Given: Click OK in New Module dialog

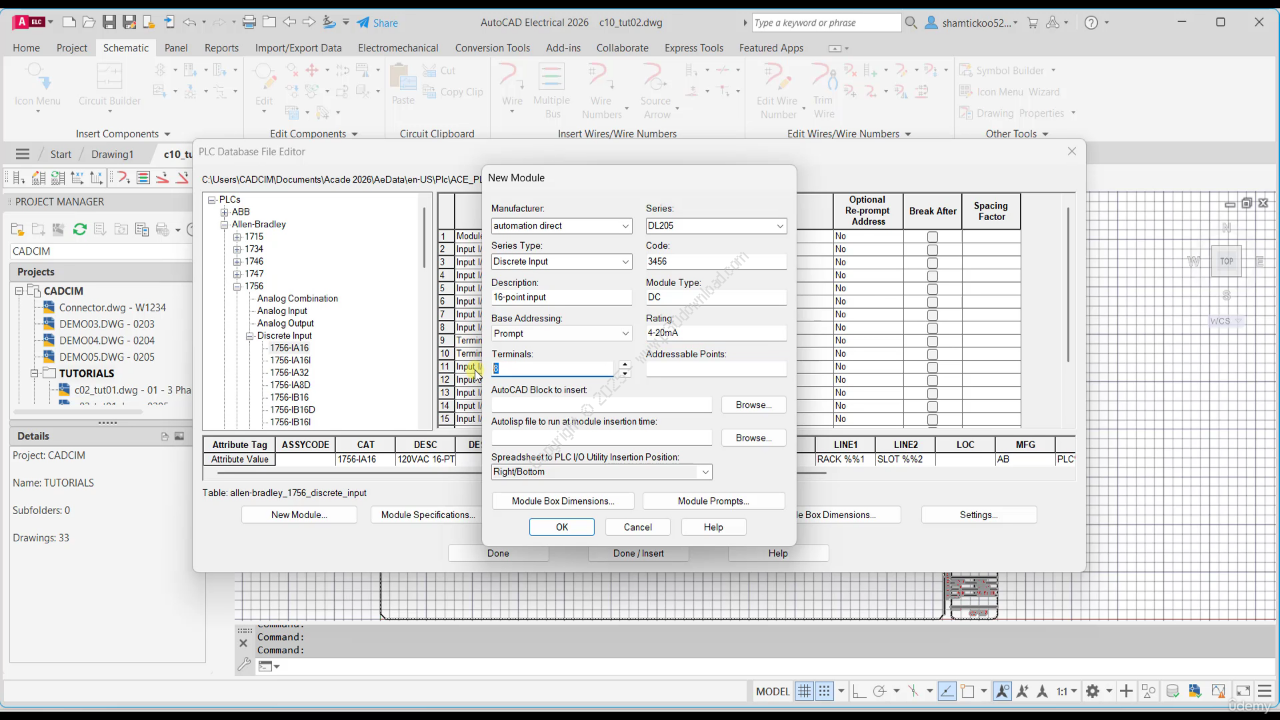Looking at the screenshot, I should point(561,527).
